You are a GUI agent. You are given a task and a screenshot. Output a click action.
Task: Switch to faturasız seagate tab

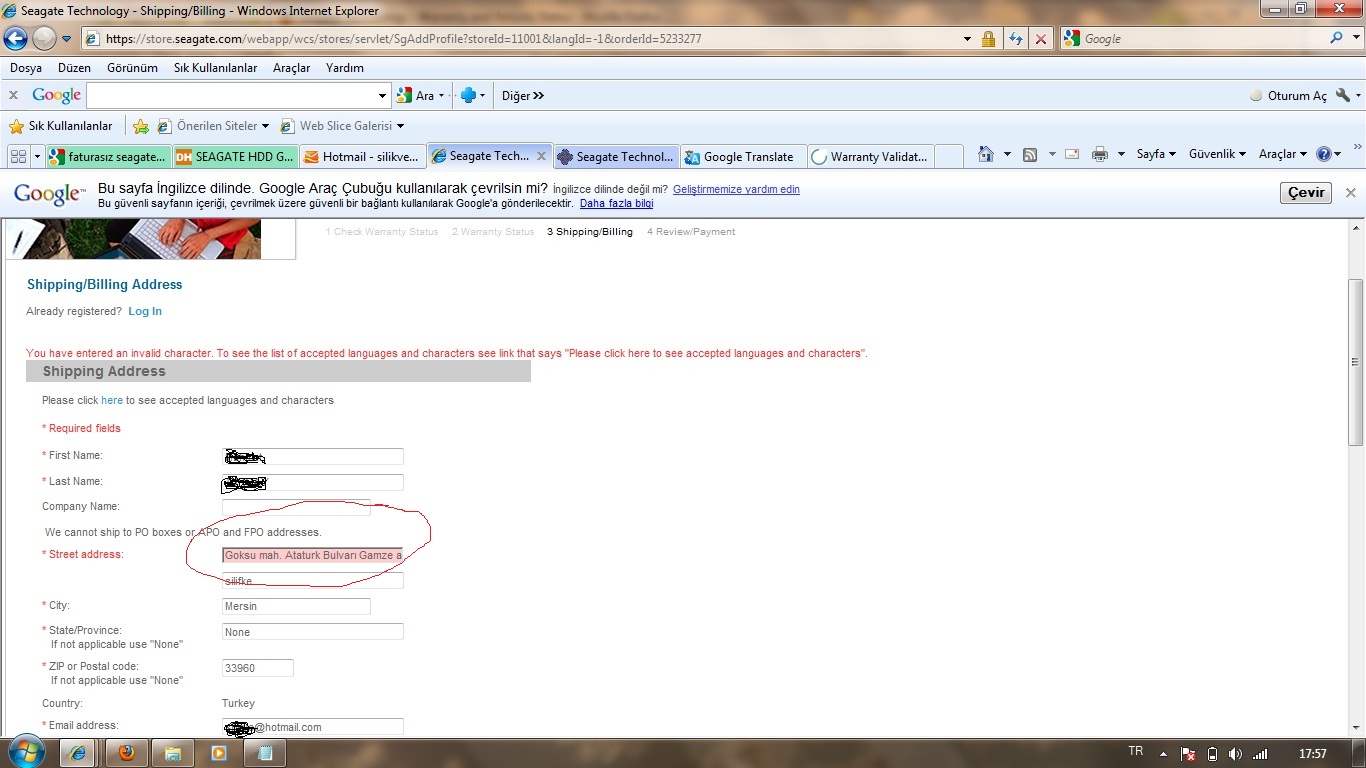[x=108, y=157]
